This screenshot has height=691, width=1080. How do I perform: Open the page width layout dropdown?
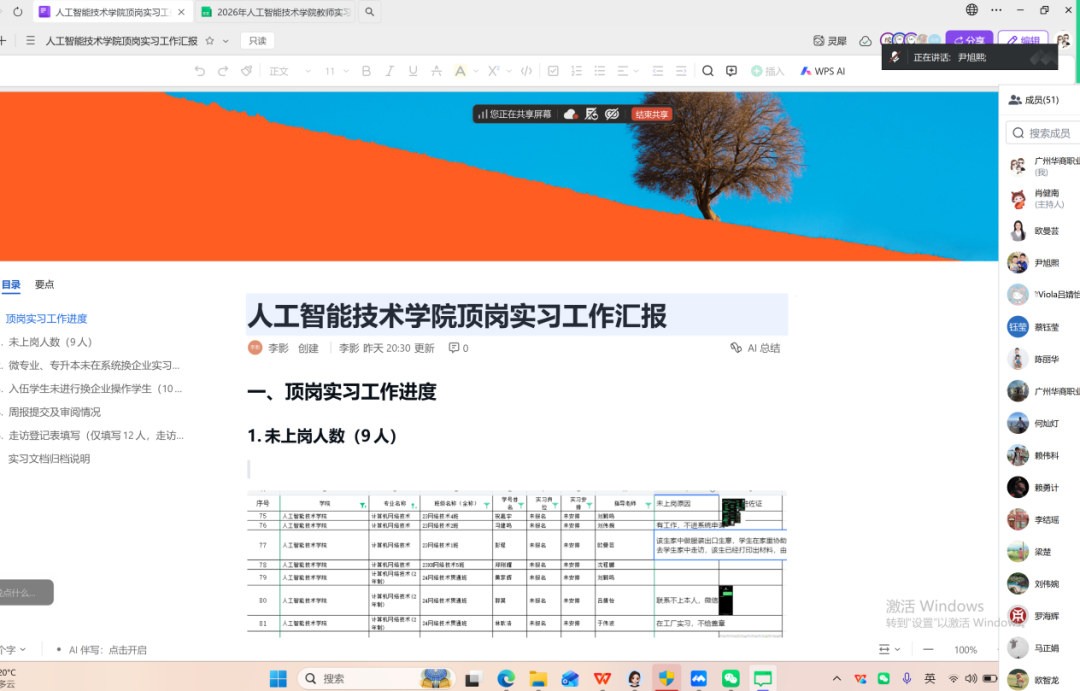(x=889, y=650)
